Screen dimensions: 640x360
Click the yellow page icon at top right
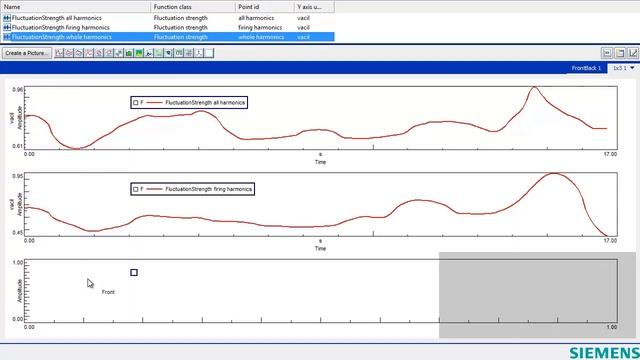(620, 53)
